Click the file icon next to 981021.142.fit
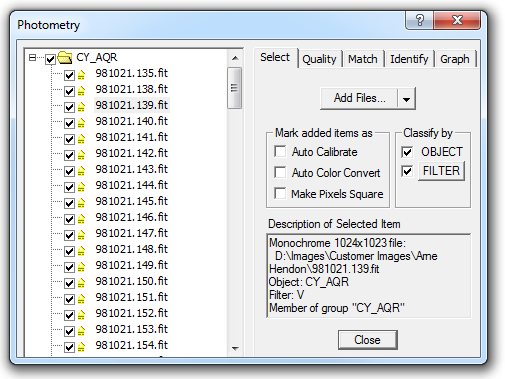505x379 pixels. (x=81, y=155)
